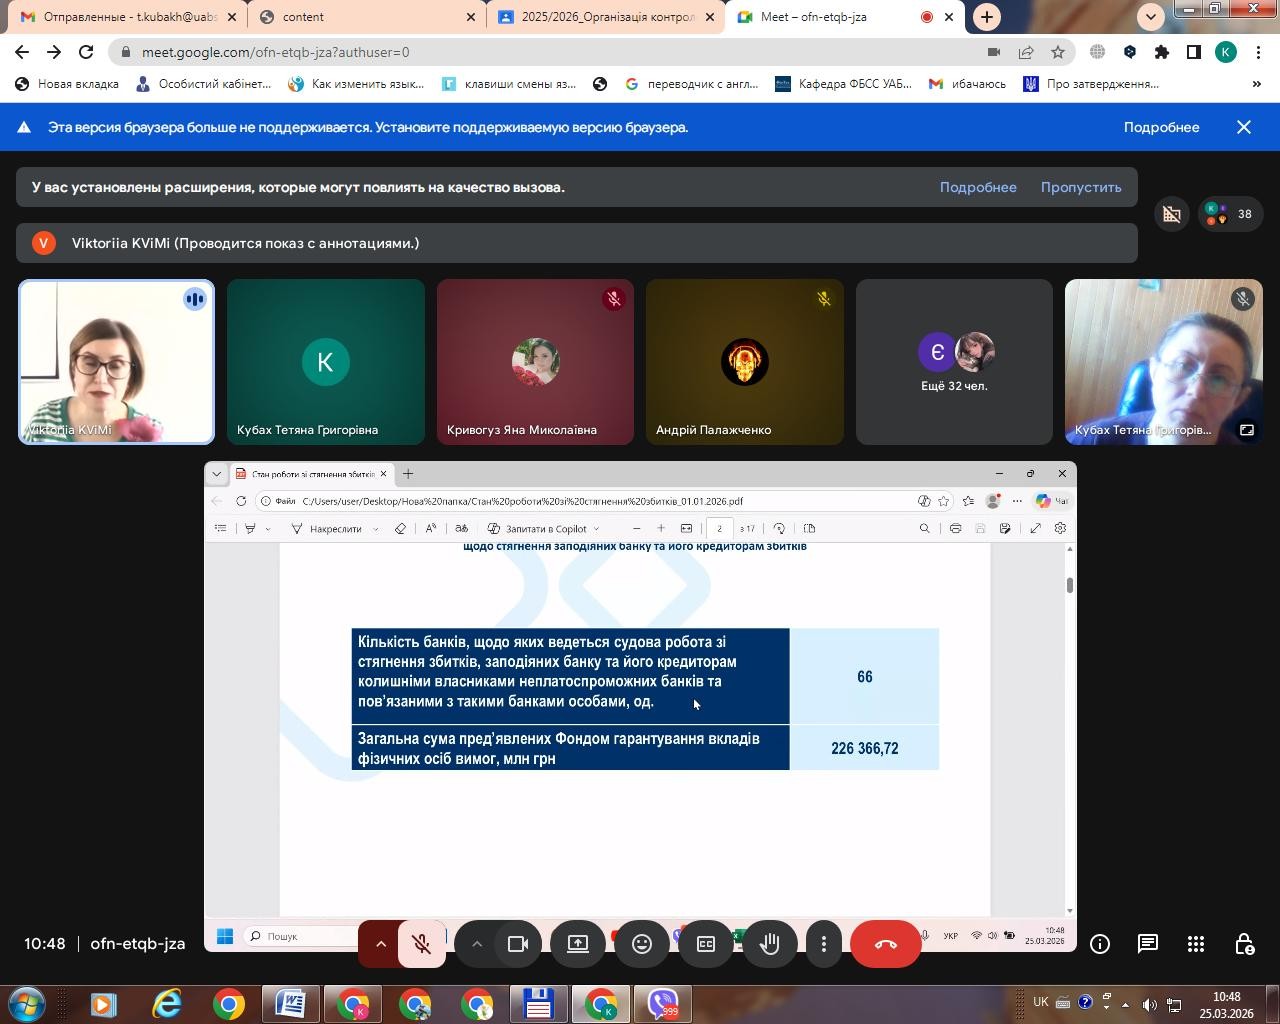Open more options three-dot menu in Meet
The height and width of the screenshot is (1024, 1280).
[823, 944]
